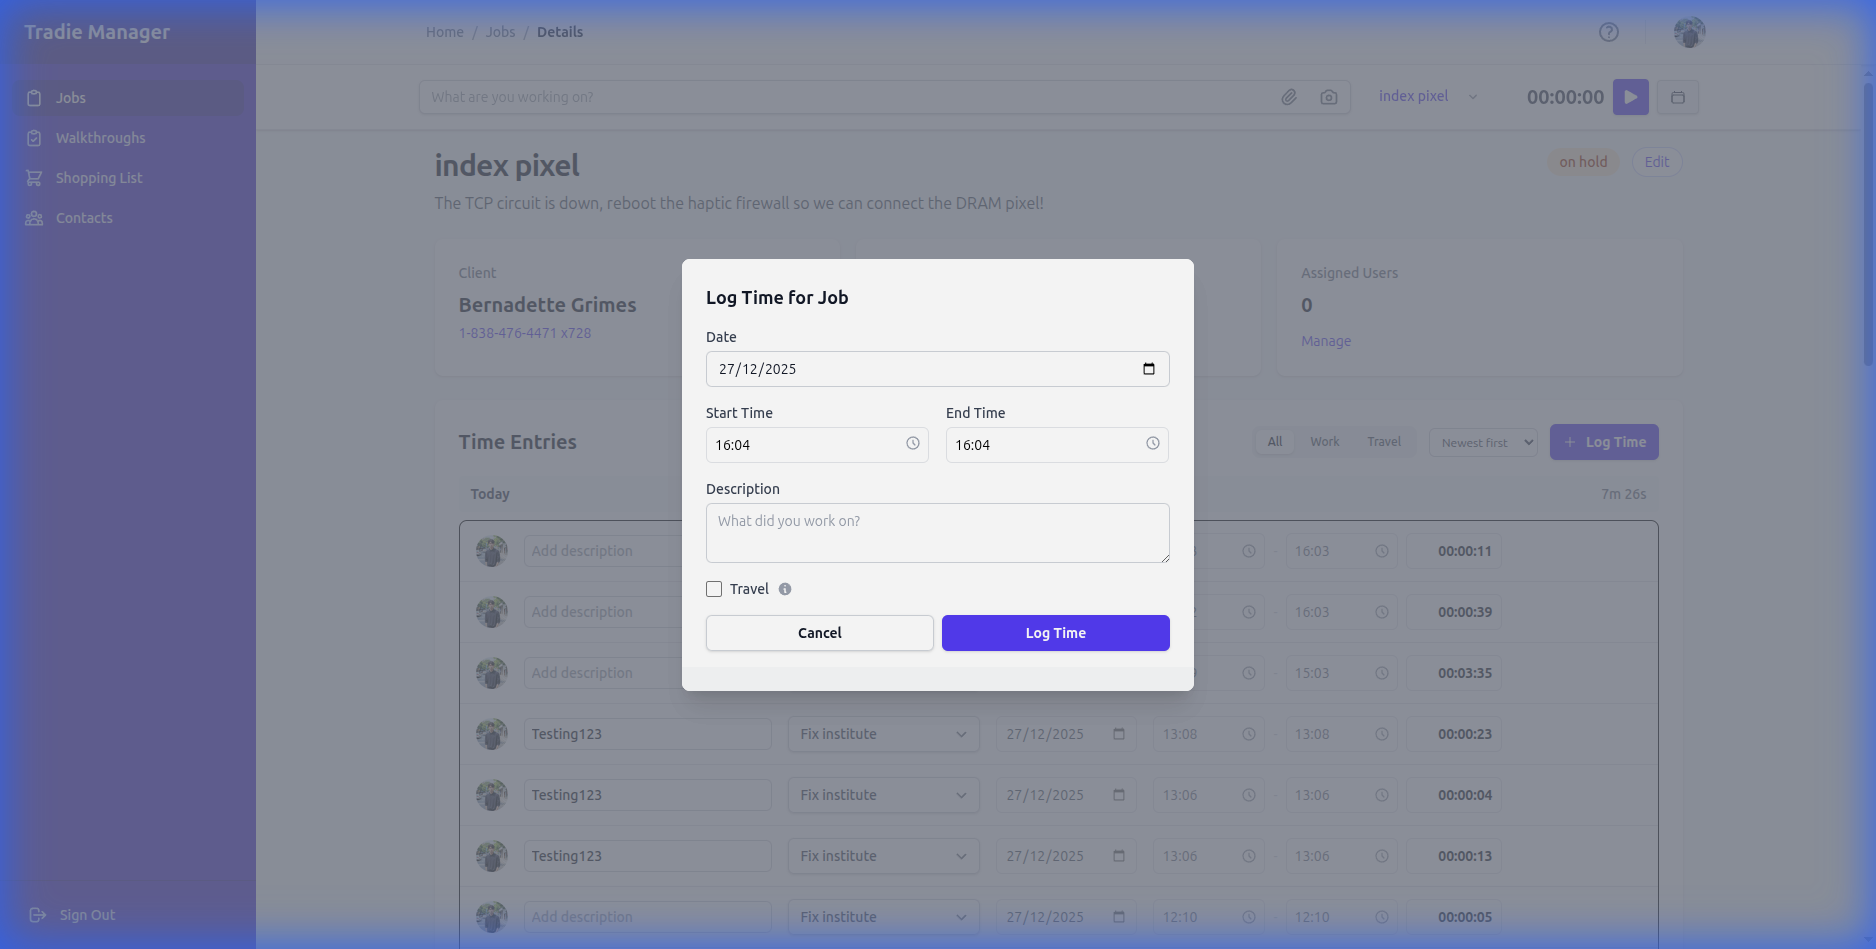Start the timer with the play button
This screenshot has height=949, width=1876.
tap(1630, 97)
